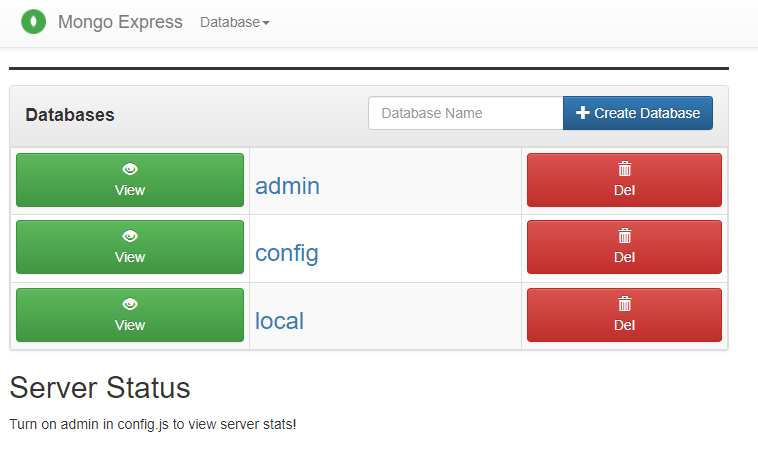Expand the Database dropdown menu
The height and width of the screenshot is (463, 758).
coord(234,22)
